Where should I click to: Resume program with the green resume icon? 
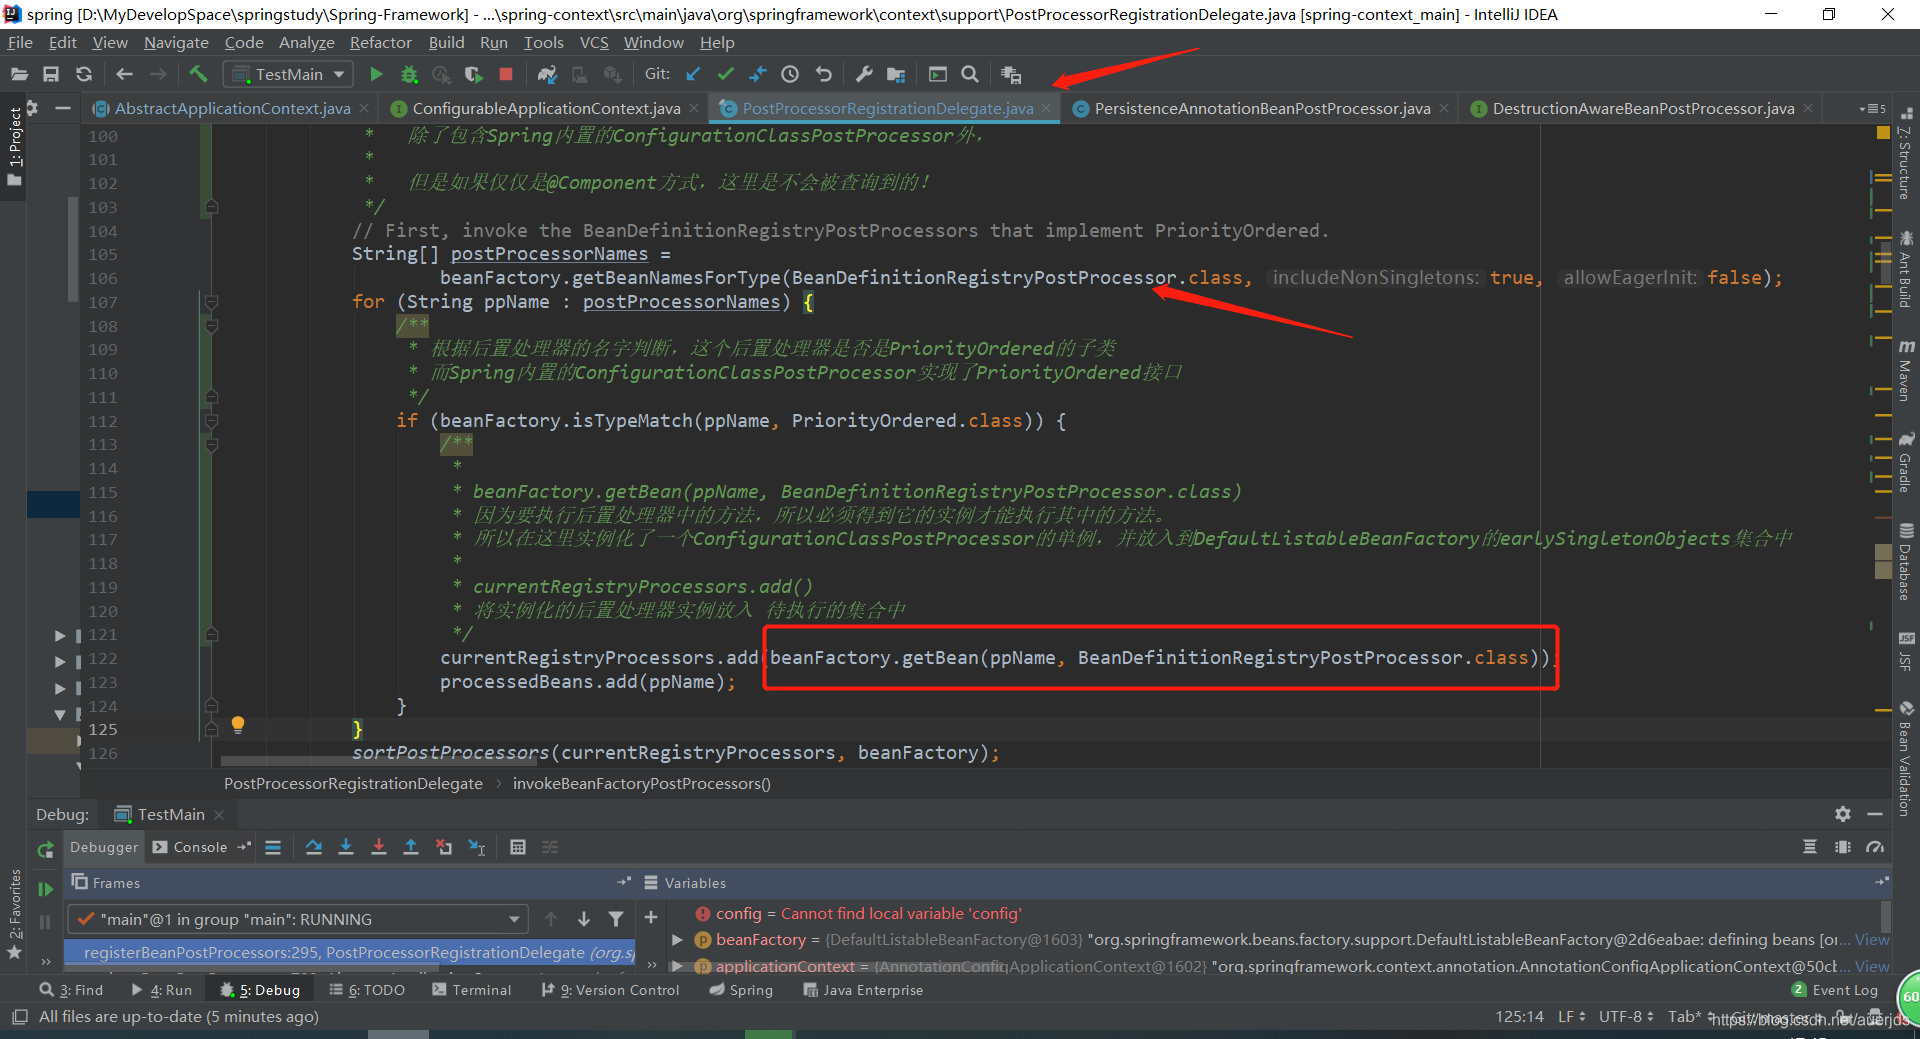tap(45, 889)
